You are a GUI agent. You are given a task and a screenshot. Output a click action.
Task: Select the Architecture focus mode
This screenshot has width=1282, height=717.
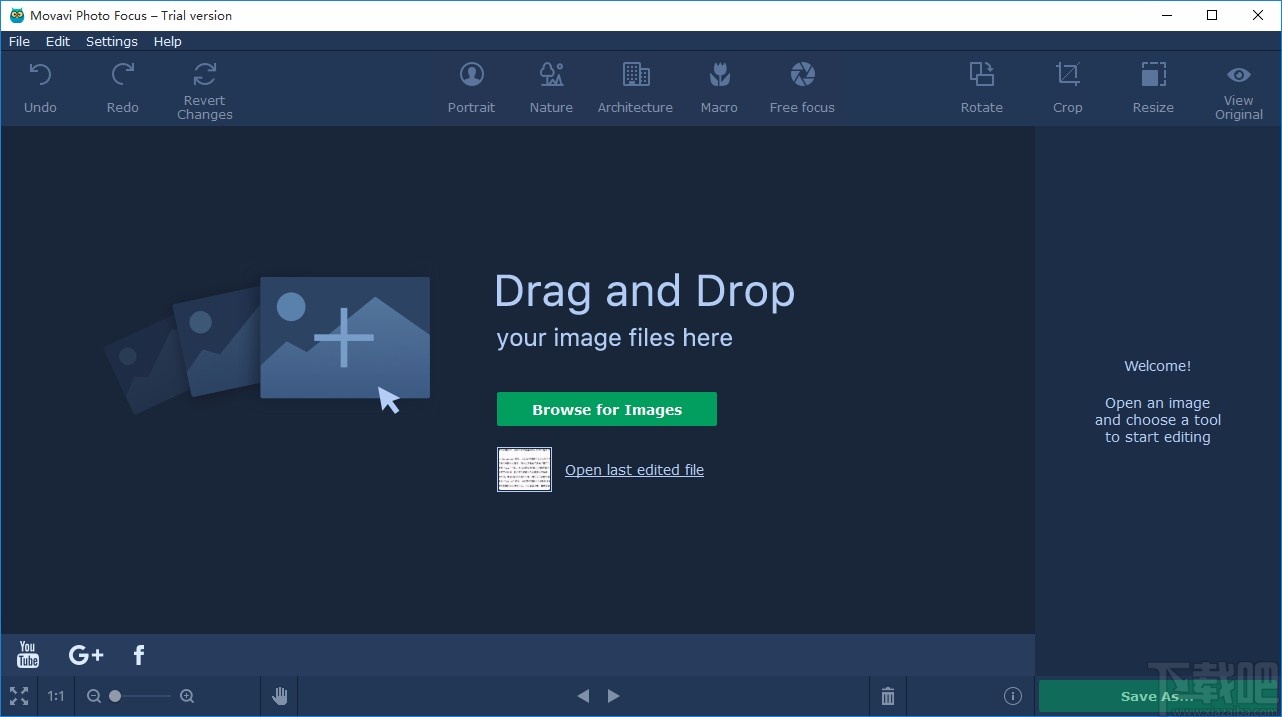coord(636,75)
